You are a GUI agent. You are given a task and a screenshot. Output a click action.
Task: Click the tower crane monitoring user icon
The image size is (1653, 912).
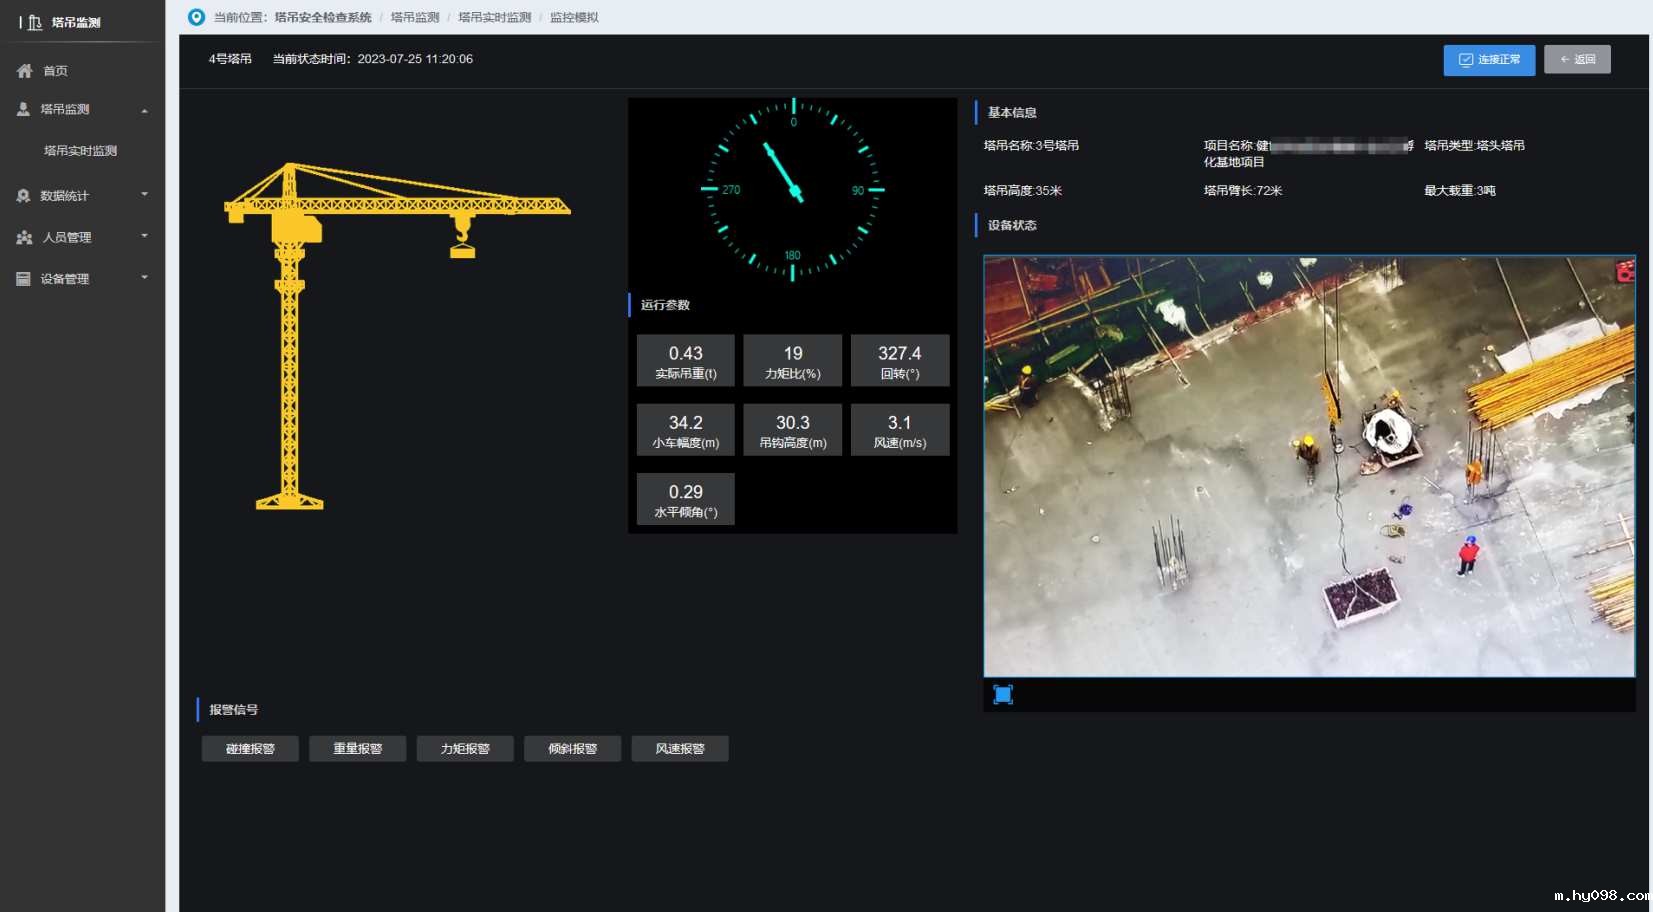23,109
